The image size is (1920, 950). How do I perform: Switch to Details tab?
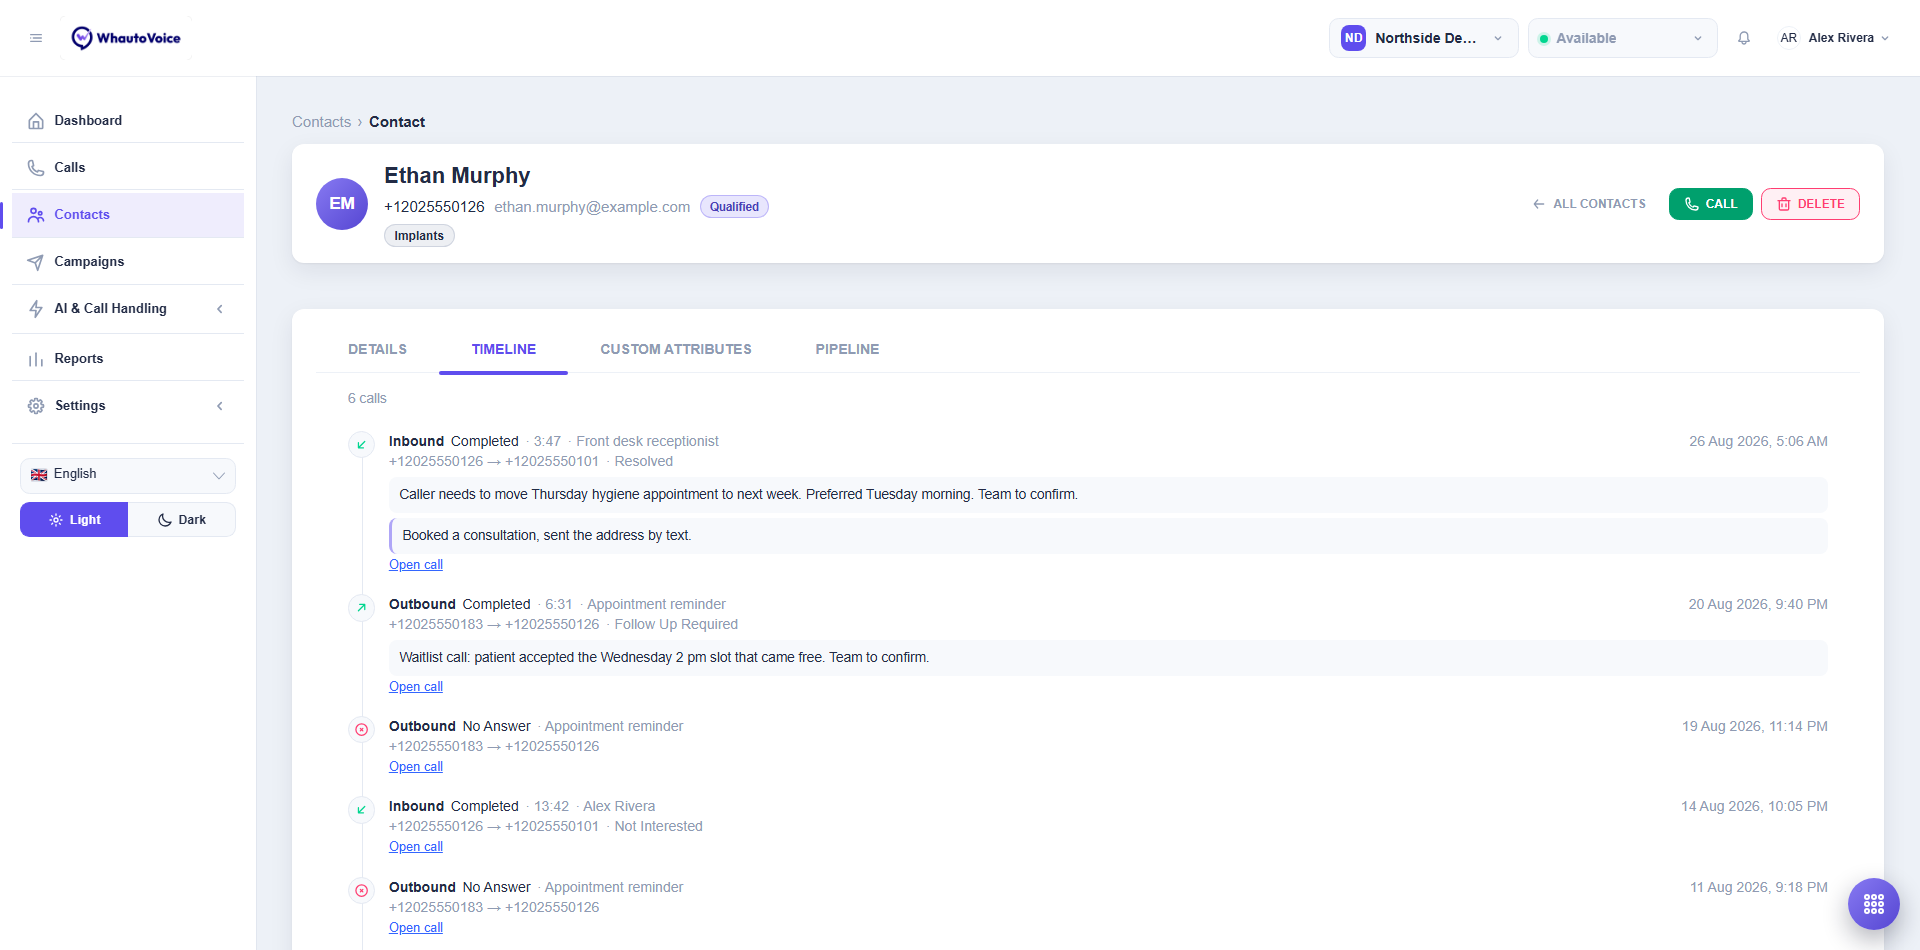pos(377,349)
